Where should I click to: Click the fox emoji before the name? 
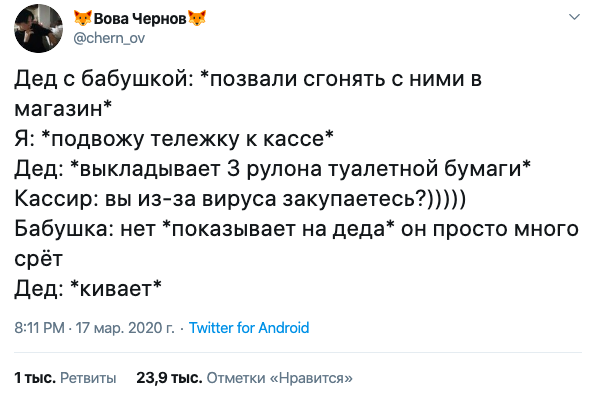(x=83, y=18)
